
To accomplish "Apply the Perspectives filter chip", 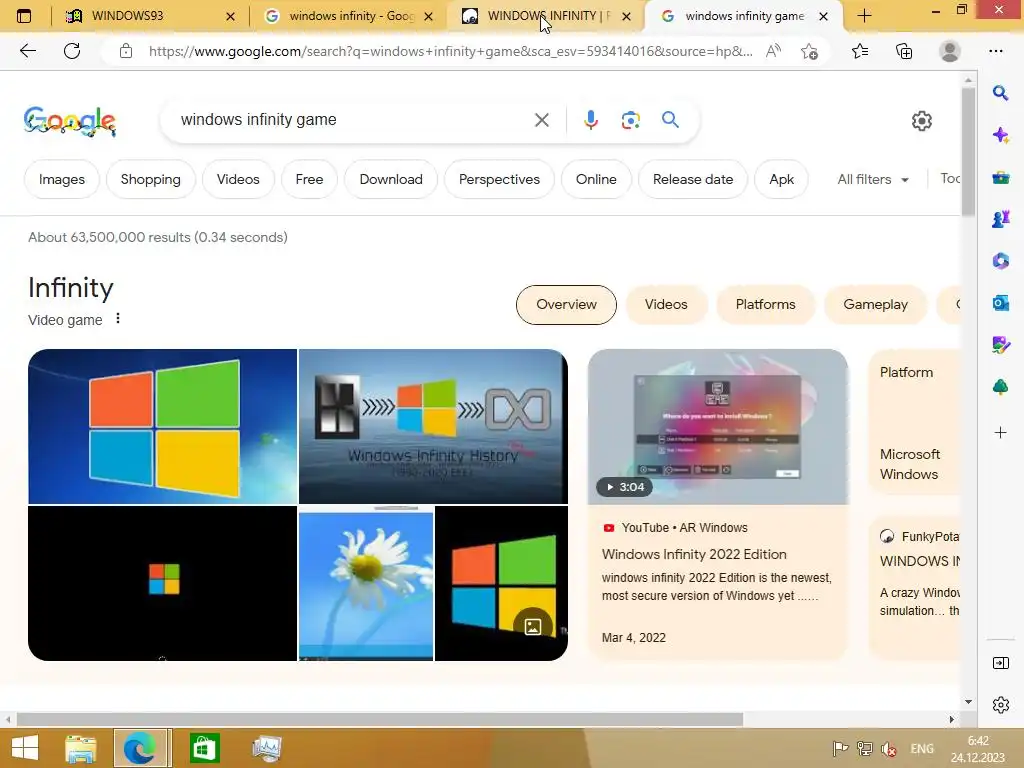I will (499, 179).
